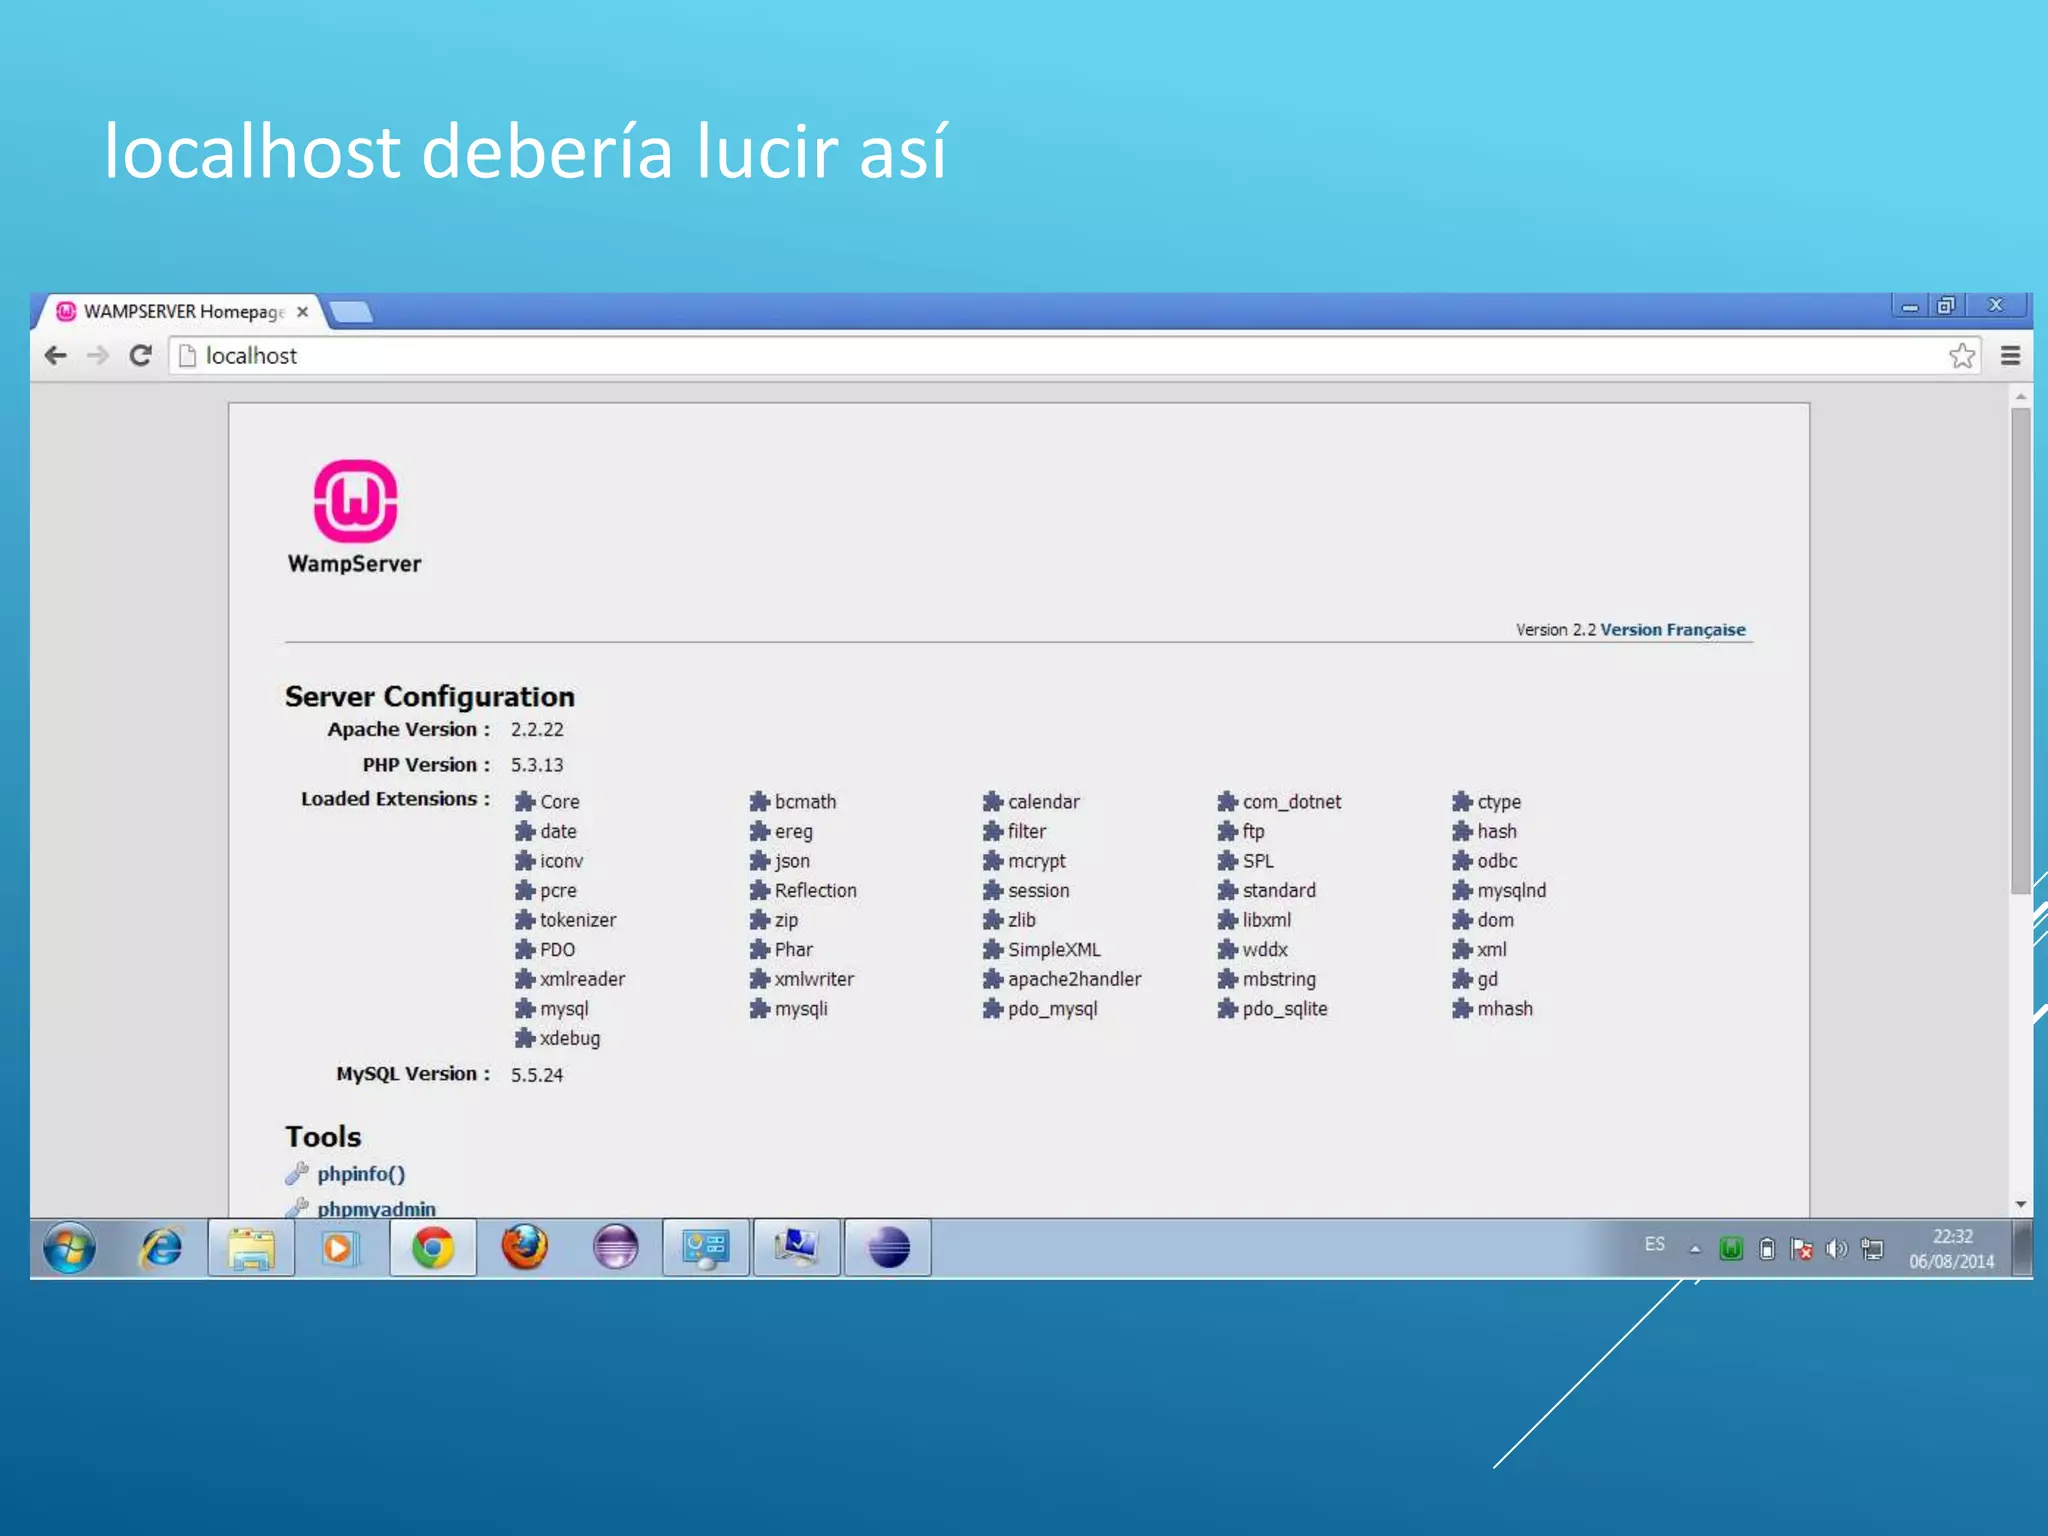Open Windows Explorer folder in taskbar
Viewport: 2048px width, 1536px height.
251,1248
